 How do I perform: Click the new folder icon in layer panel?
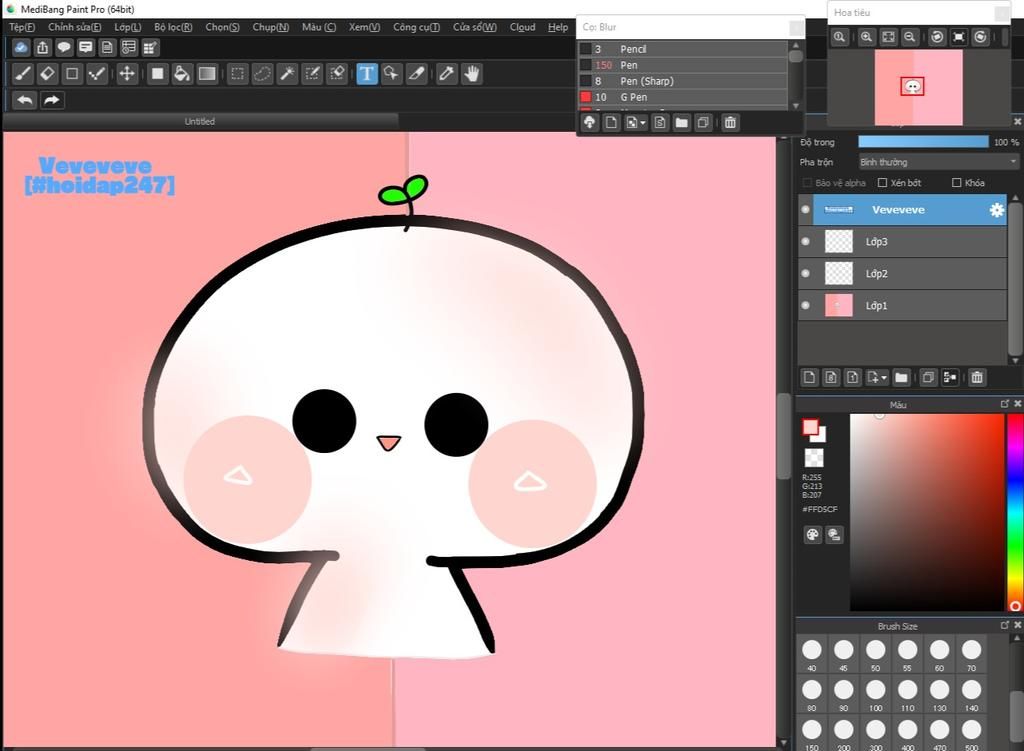(x=901, y=377)
